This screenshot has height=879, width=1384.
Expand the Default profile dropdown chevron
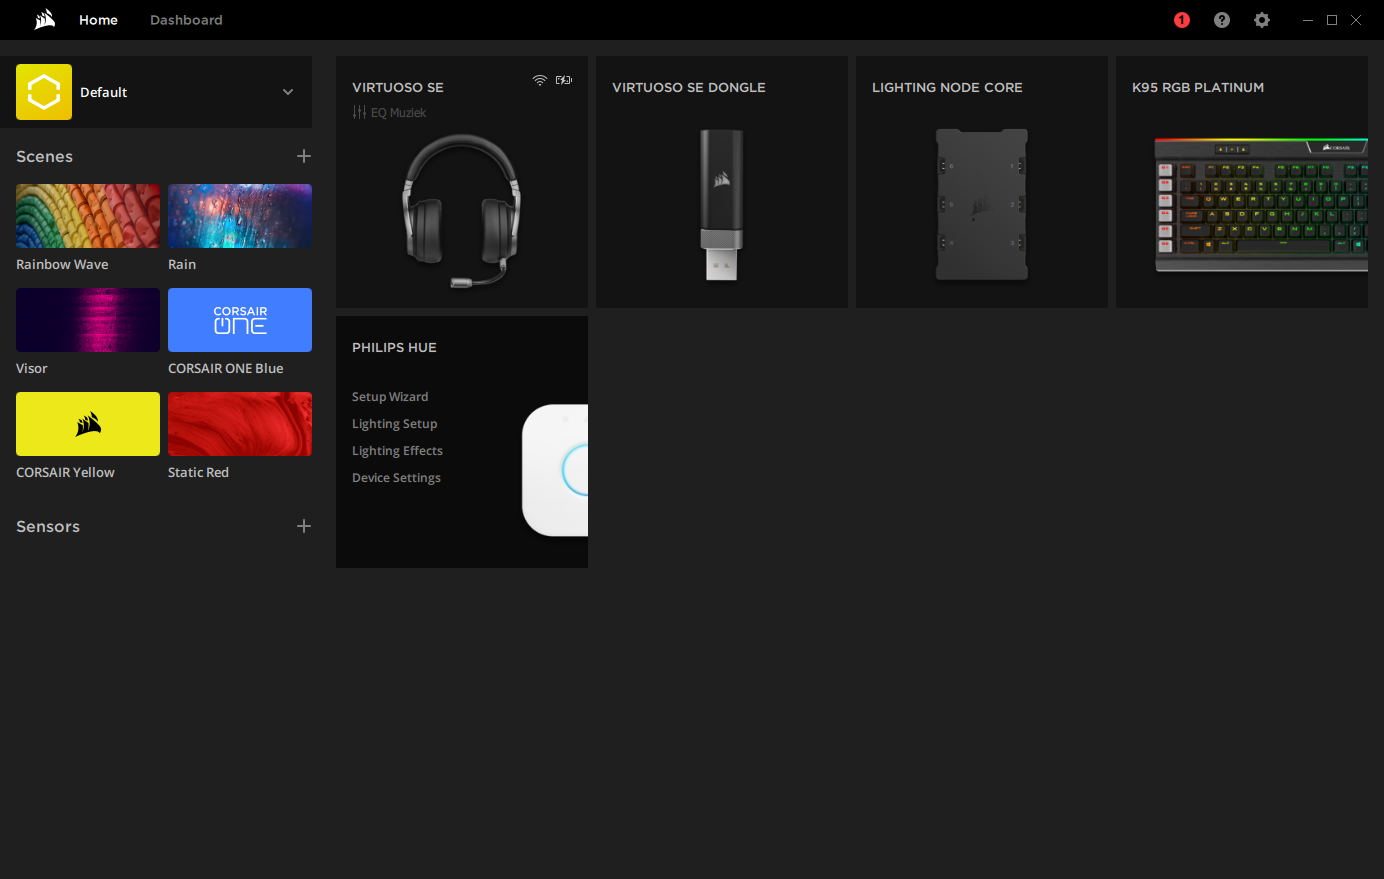point(288,92)
